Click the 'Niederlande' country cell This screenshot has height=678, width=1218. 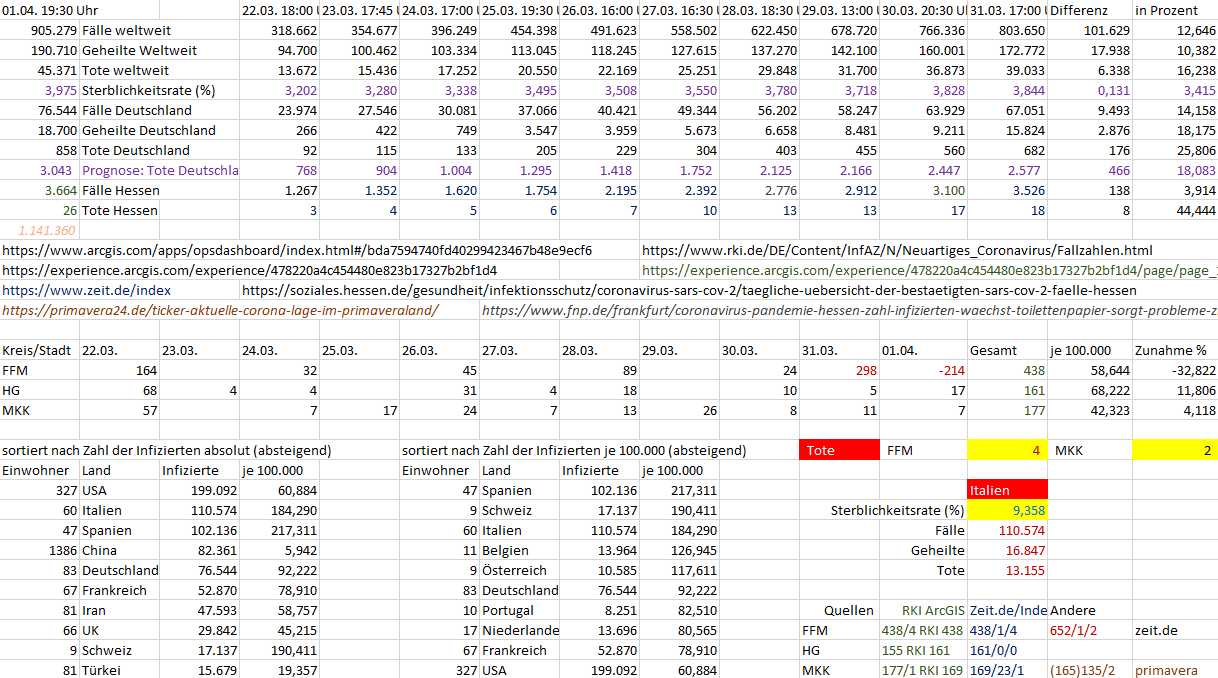point(521,630)
